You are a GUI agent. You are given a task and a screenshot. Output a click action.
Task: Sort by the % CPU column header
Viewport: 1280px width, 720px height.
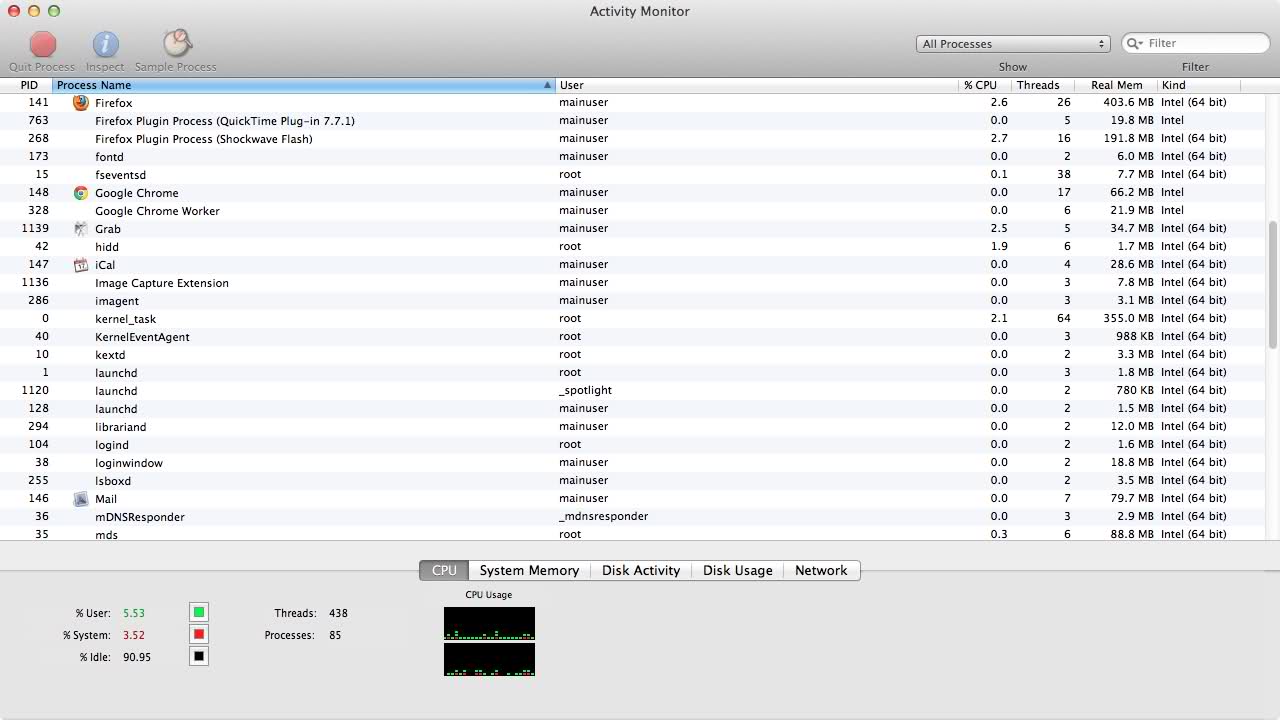985,85
